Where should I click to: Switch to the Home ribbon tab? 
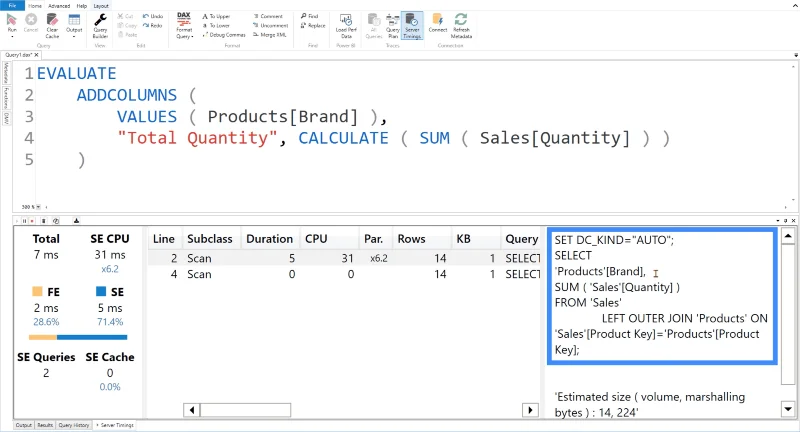point(35,6)
